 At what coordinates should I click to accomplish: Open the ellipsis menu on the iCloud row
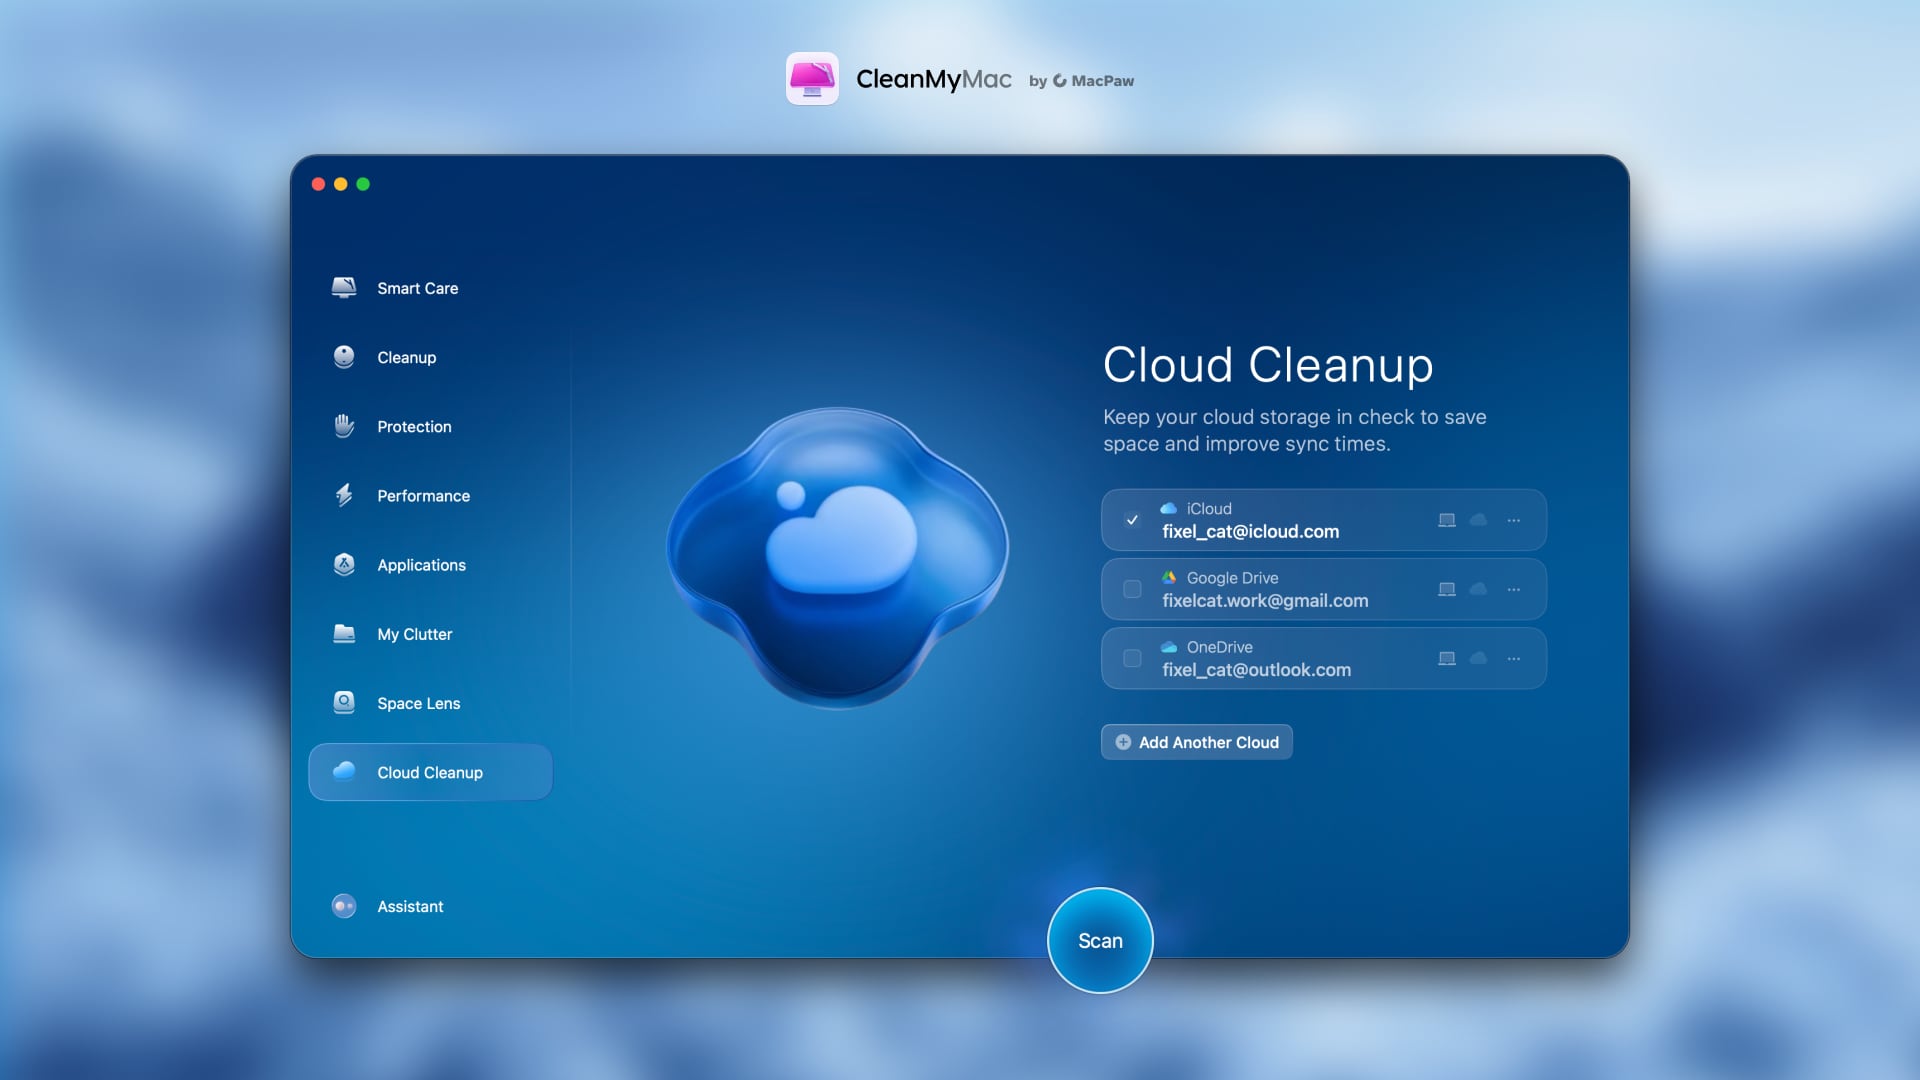1513,520
